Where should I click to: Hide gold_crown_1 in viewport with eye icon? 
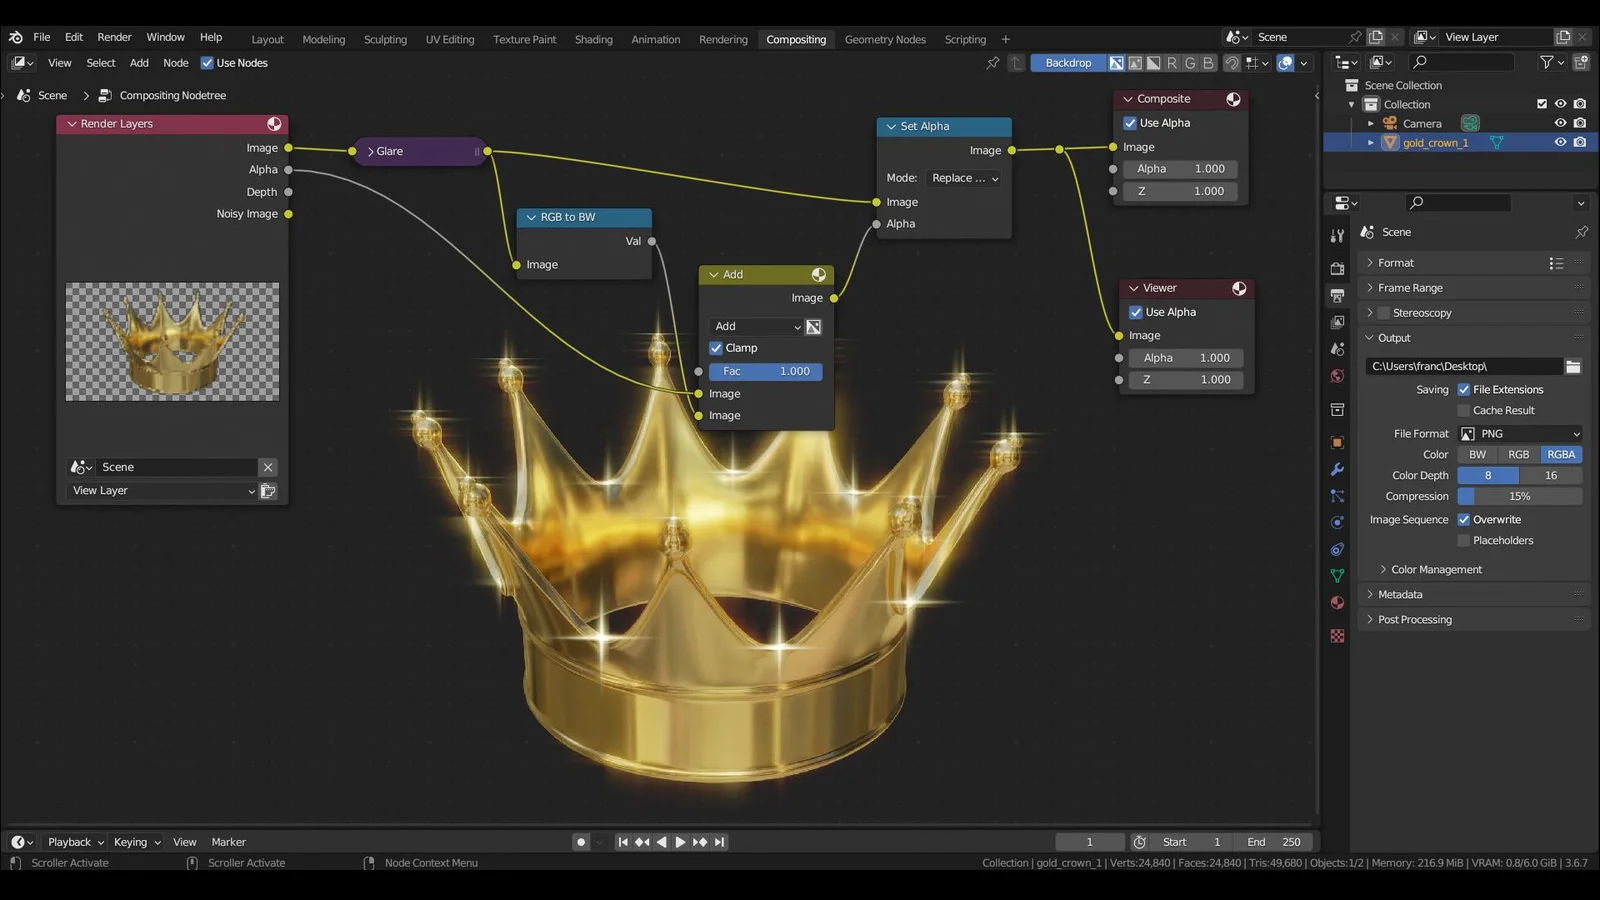[1560, 142]
